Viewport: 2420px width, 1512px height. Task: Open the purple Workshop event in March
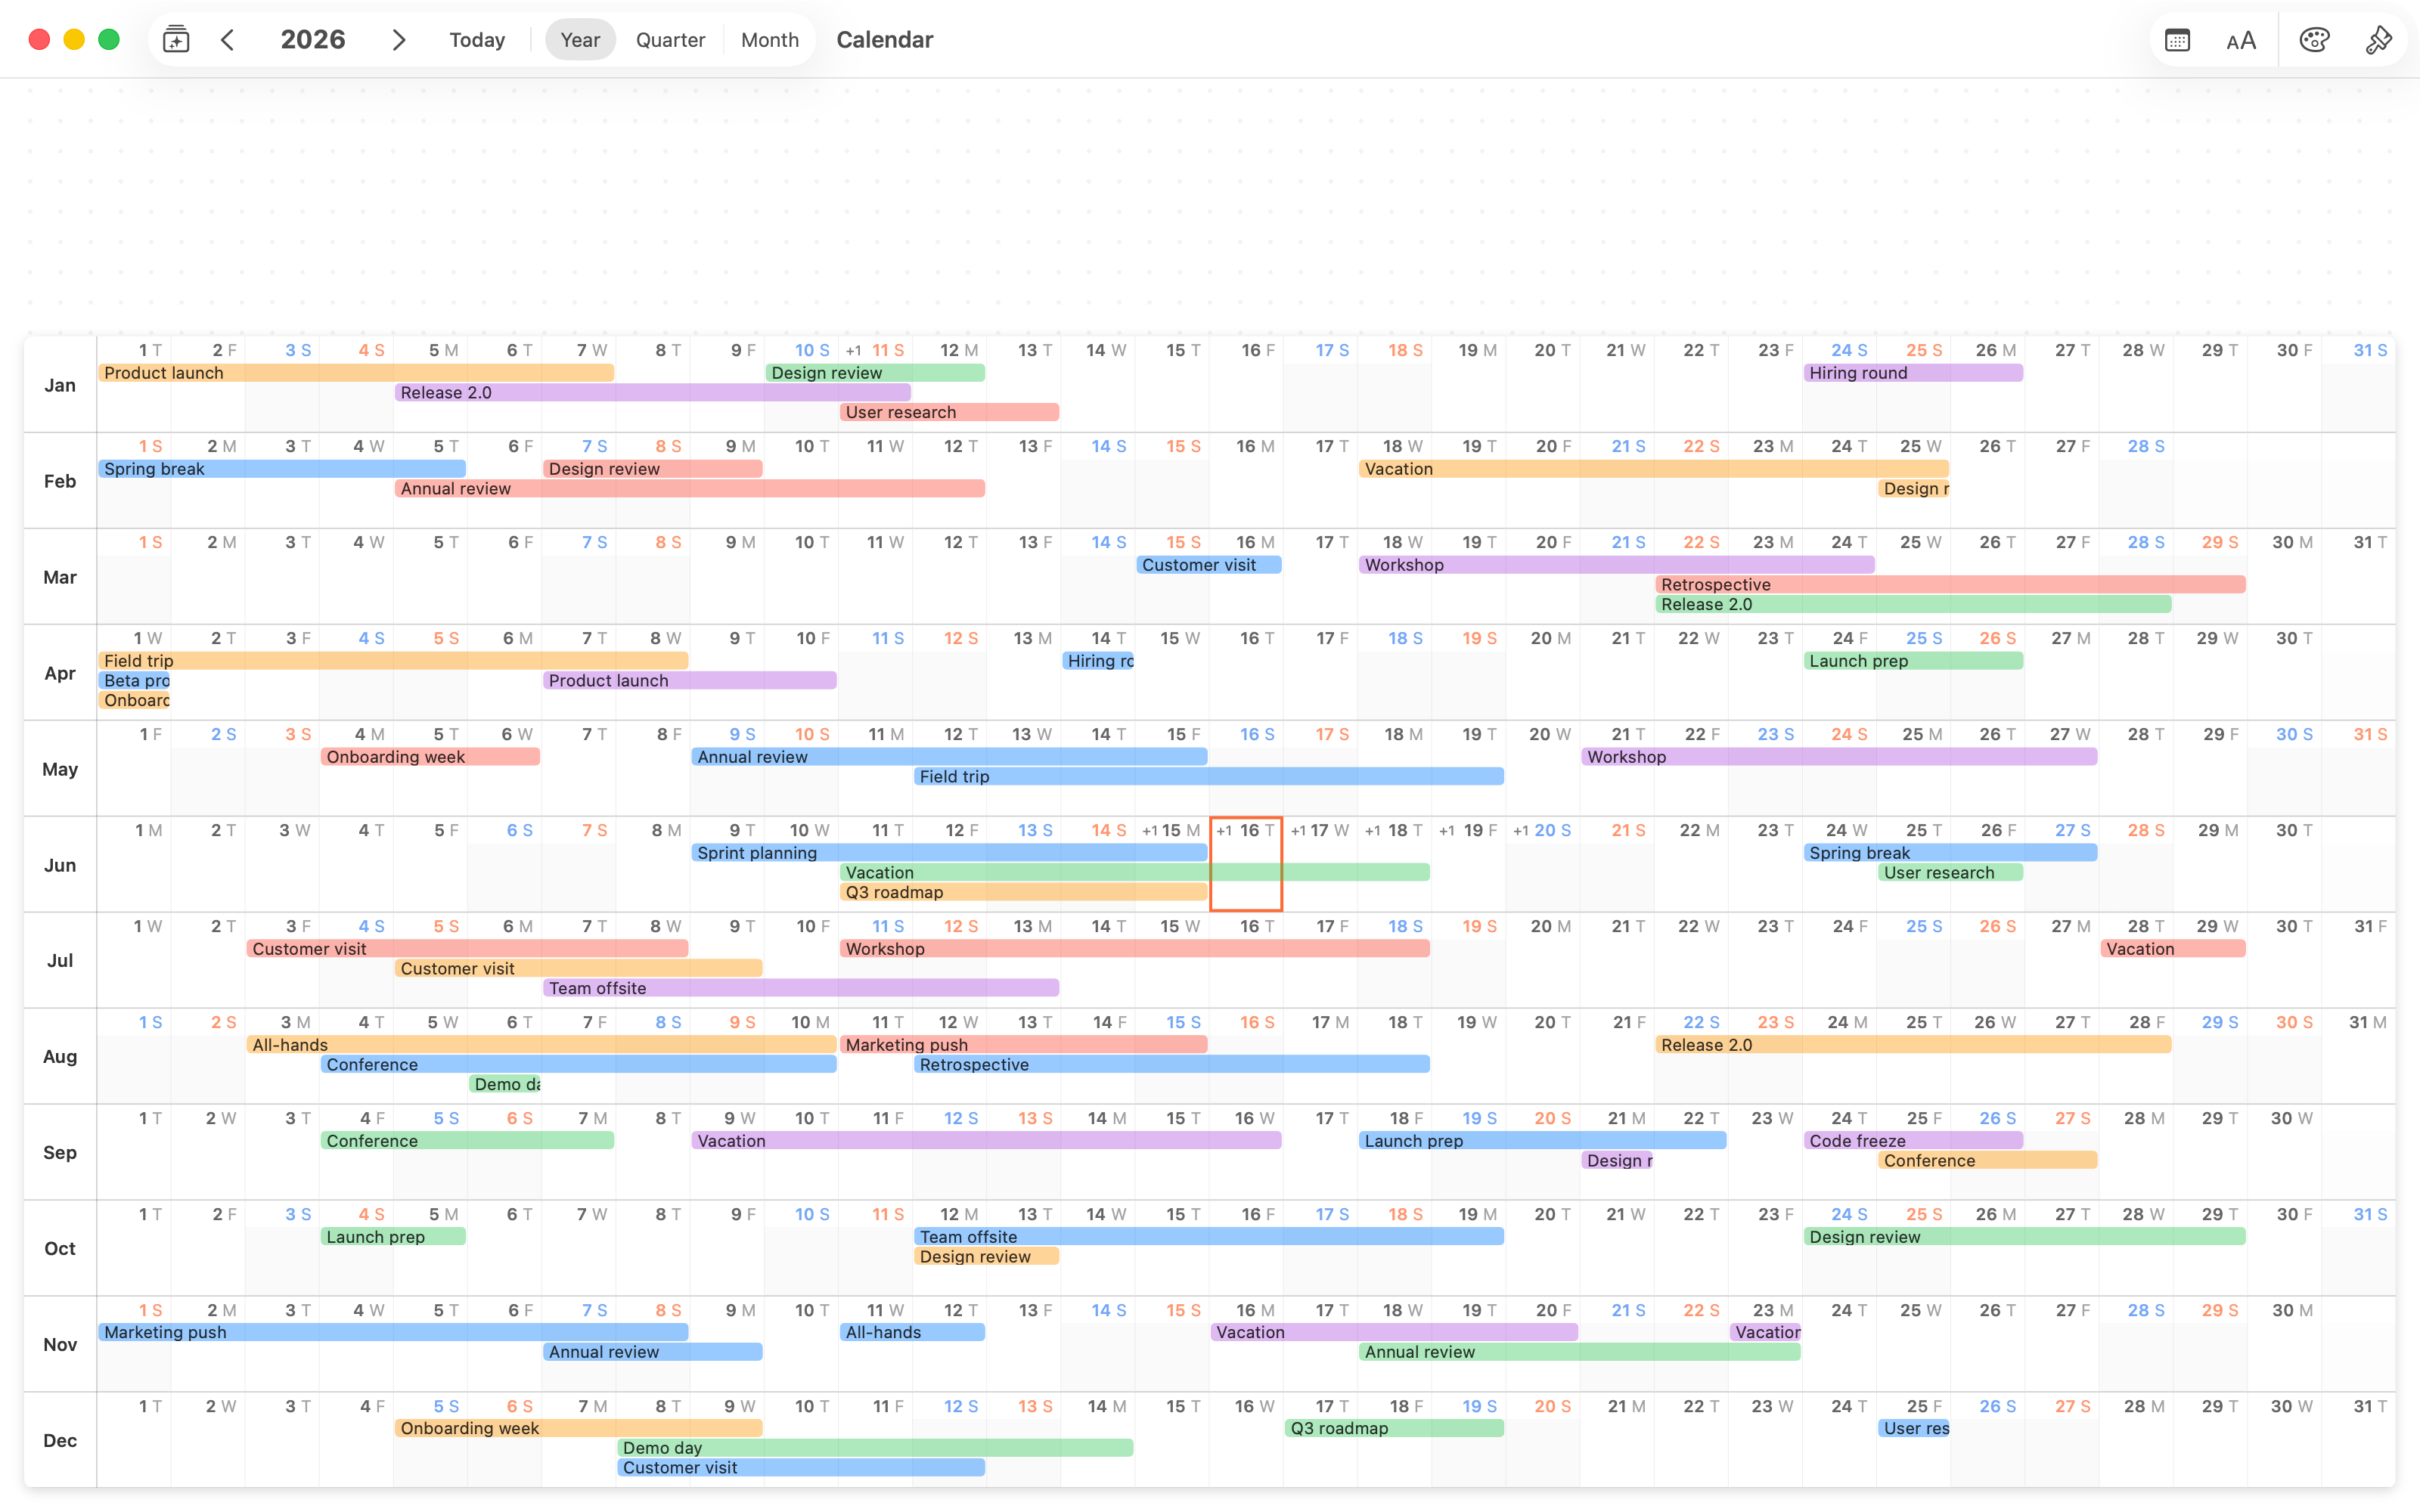1616,565
